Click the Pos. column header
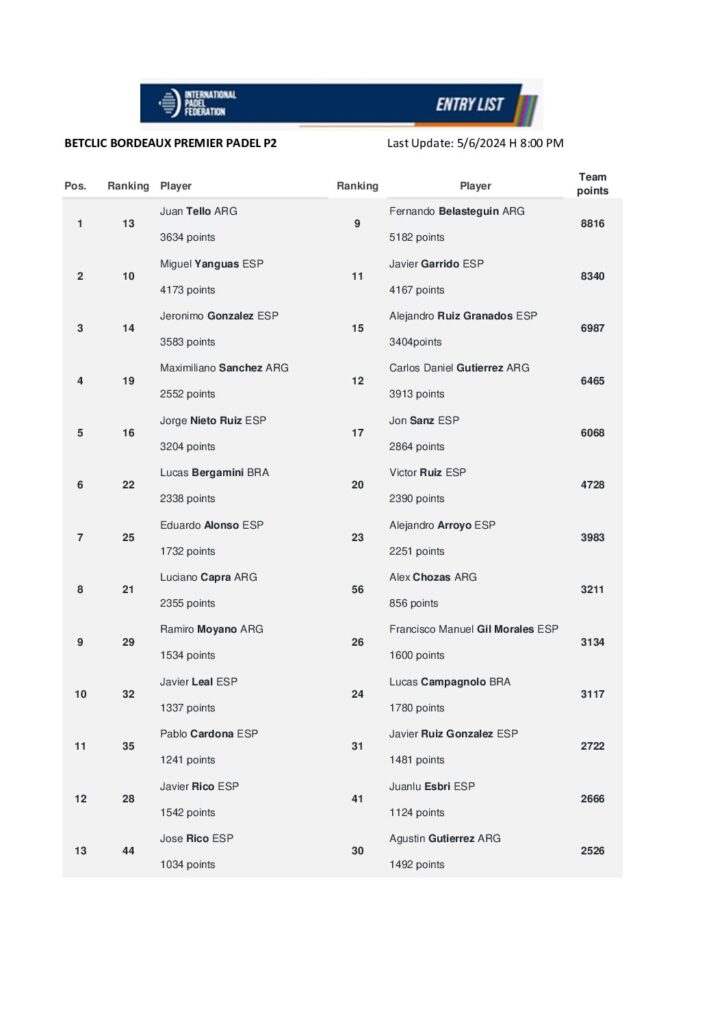 tap(76, 186)
